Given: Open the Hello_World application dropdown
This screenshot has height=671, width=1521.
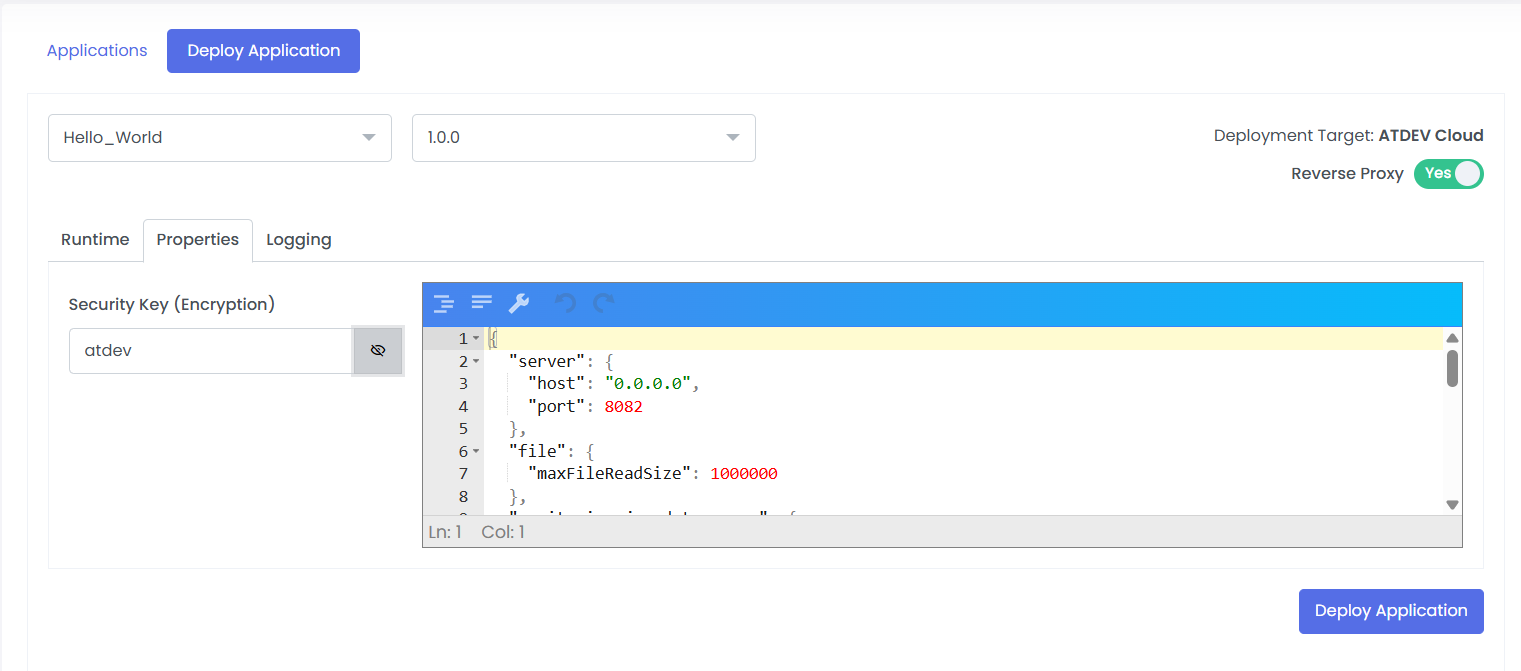Looking at the screenshot, I should [x=219, y=138].
